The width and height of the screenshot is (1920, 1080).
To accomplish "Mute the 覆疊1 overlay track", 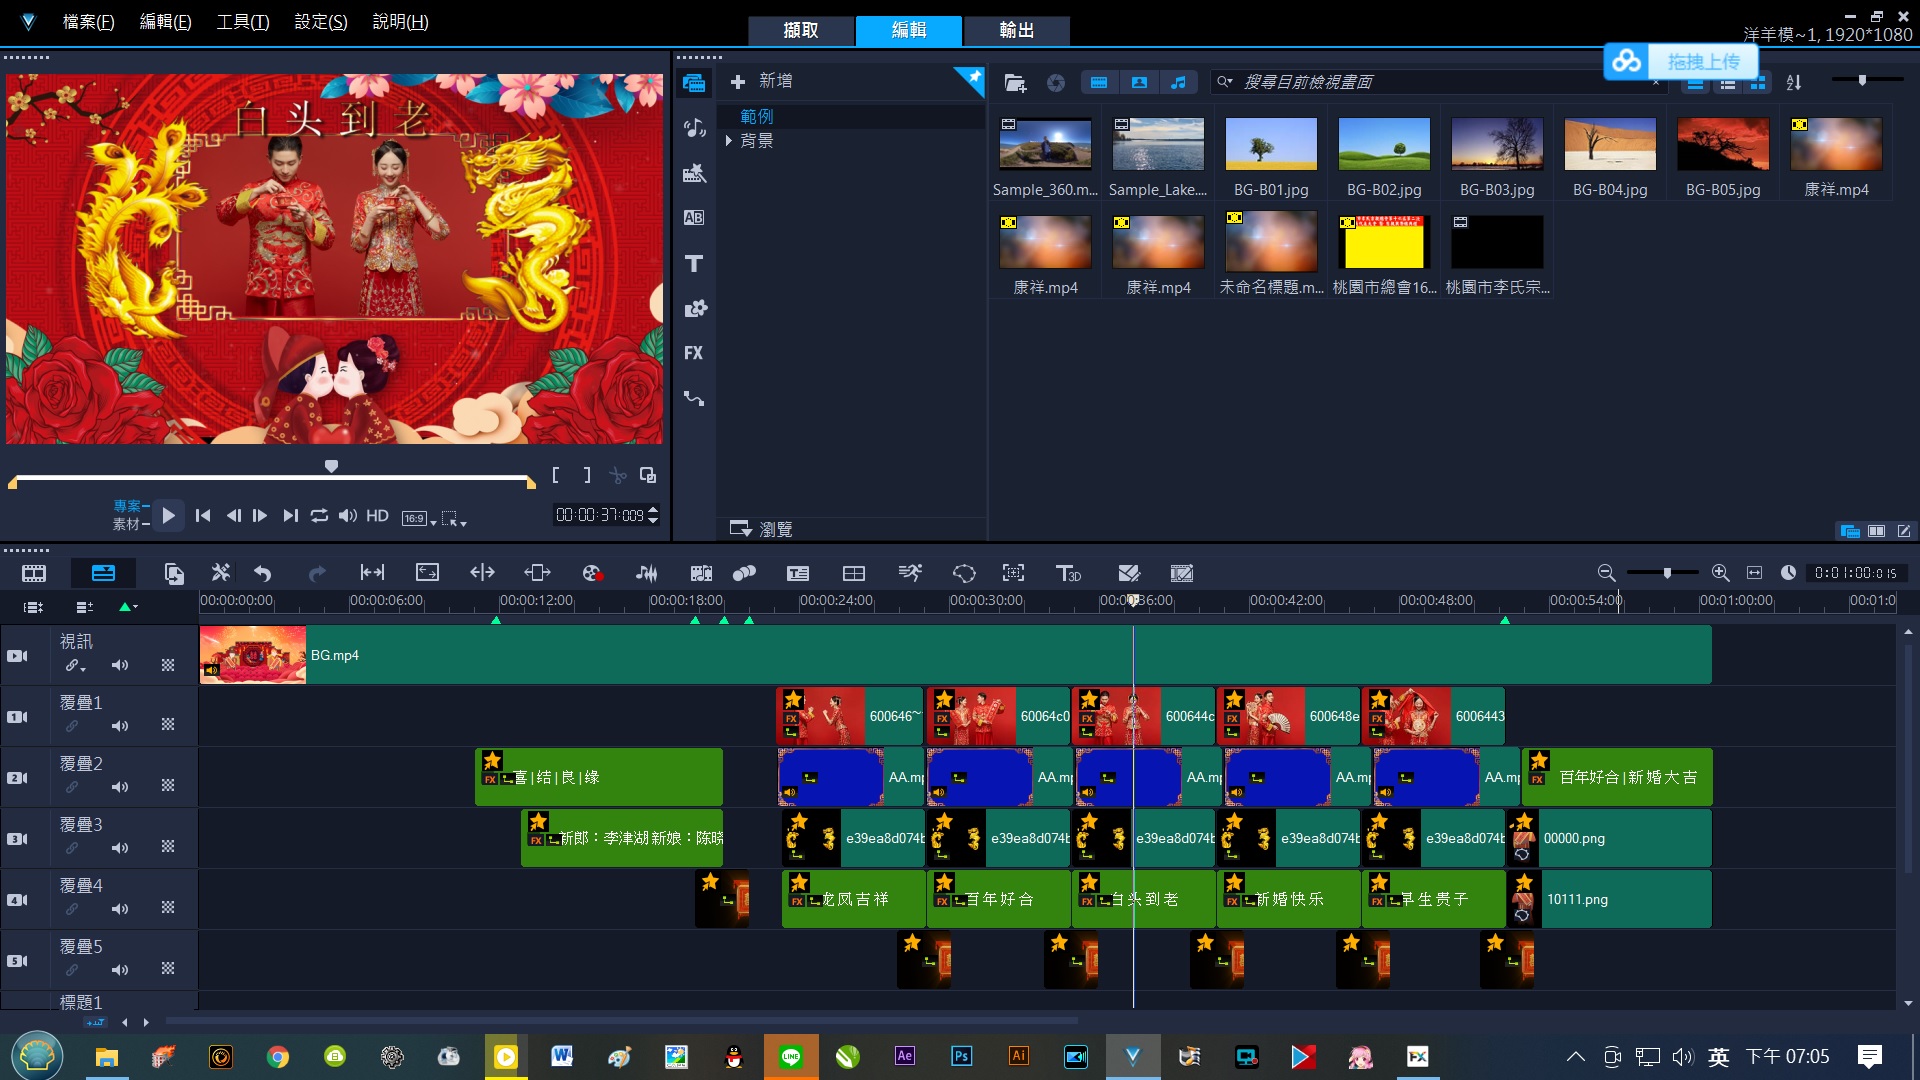I will coord(120,726).
